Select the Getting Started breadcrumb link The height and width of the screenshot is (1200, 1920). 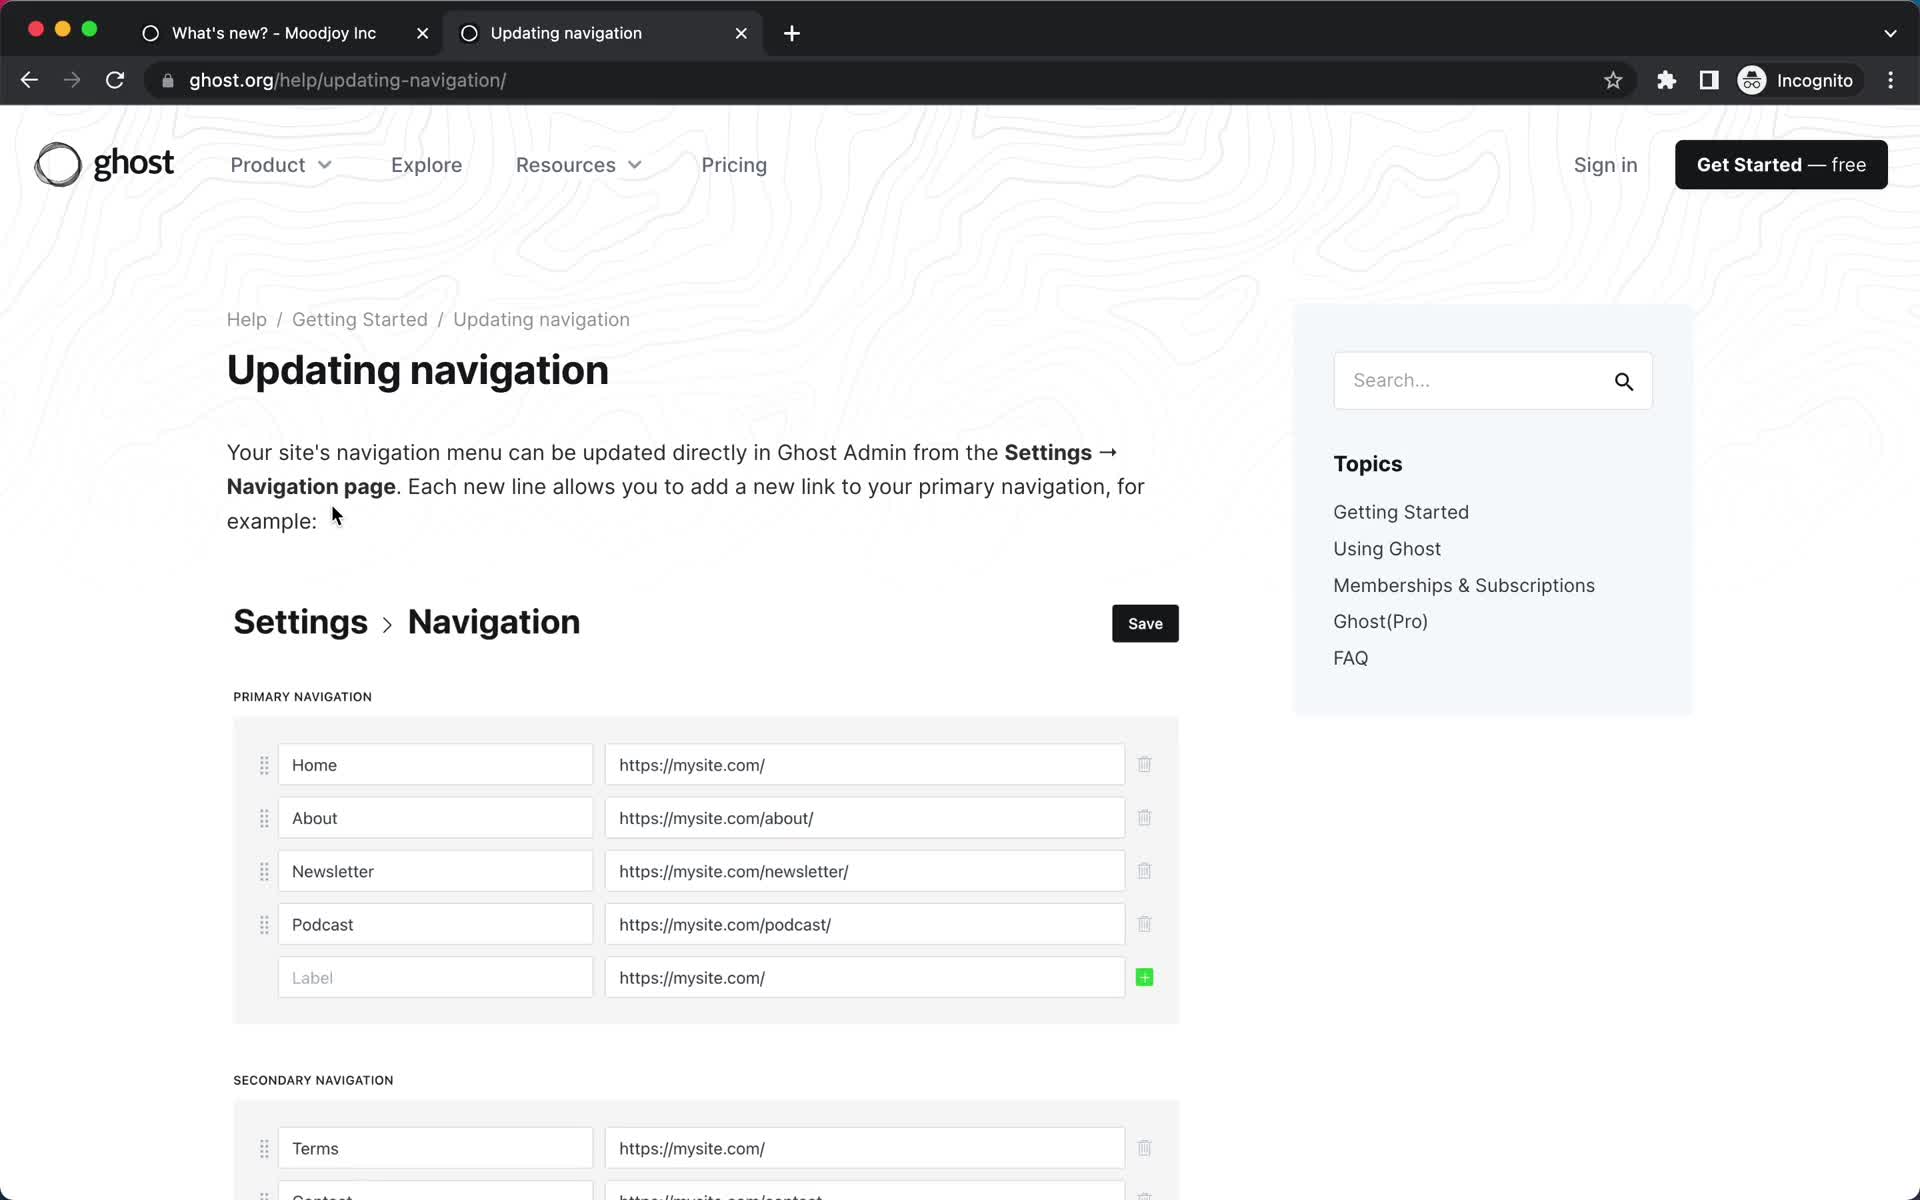click(359, 319)
